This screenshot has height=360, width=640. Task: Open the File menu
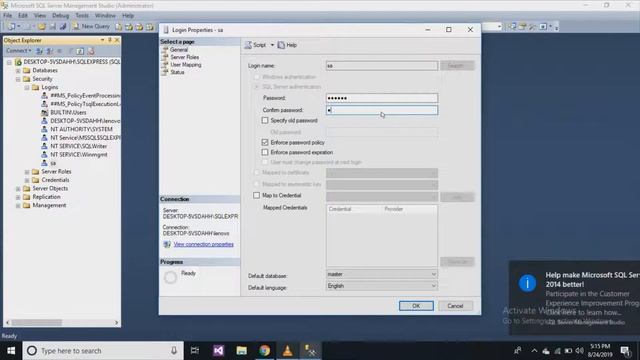tap(8, 16)
